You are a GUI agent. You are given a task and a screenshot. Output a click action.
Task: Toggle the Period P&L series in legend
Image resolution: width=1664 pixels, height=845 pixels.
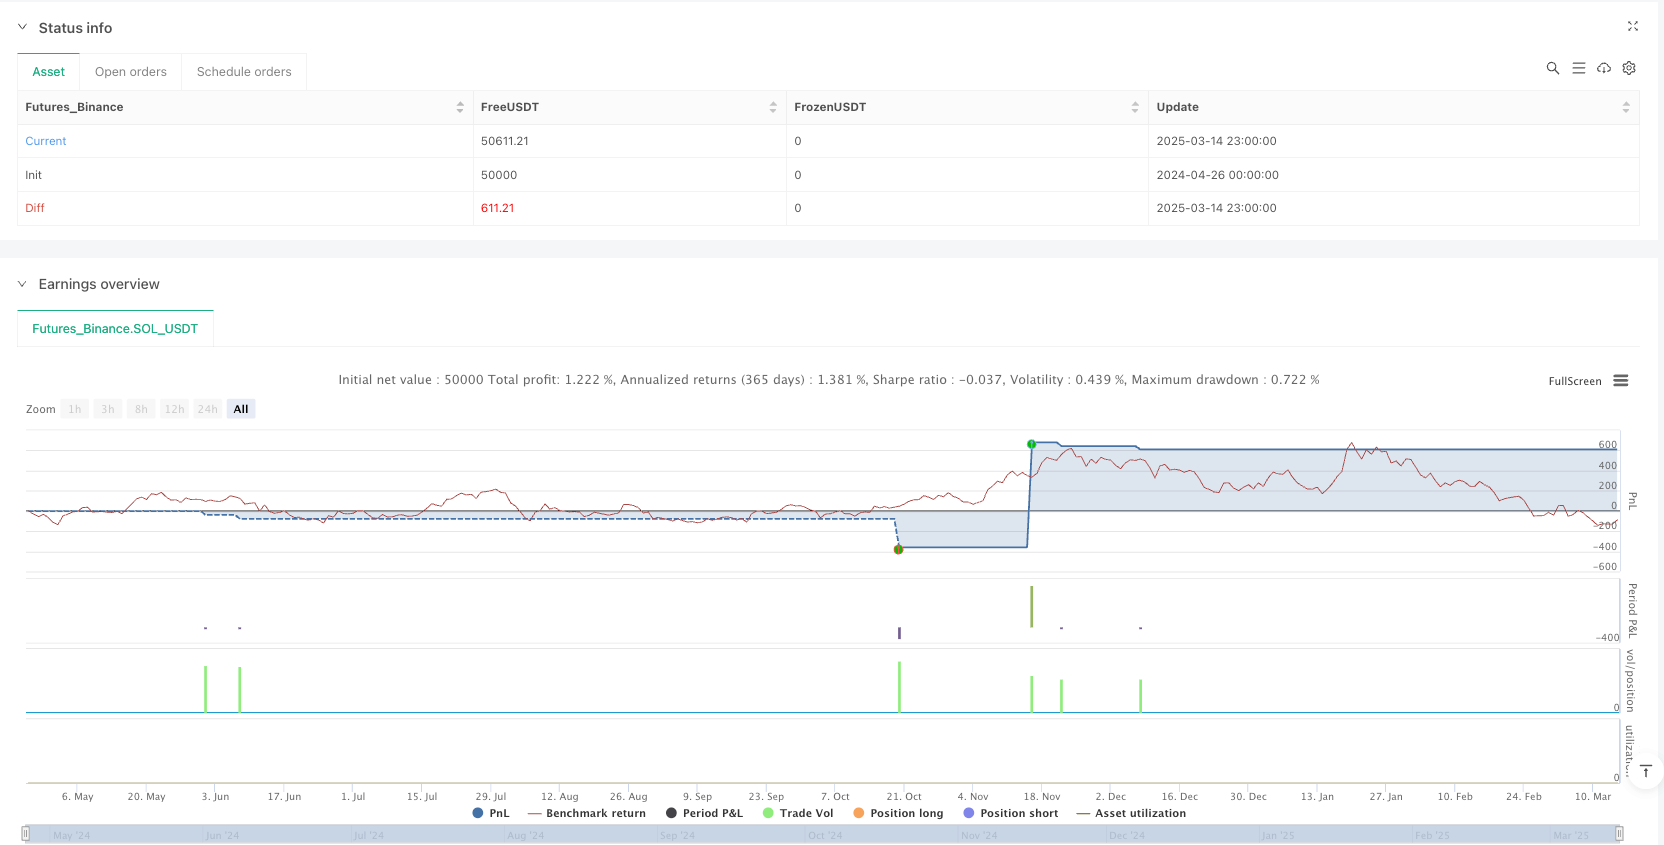coord(704,813)
